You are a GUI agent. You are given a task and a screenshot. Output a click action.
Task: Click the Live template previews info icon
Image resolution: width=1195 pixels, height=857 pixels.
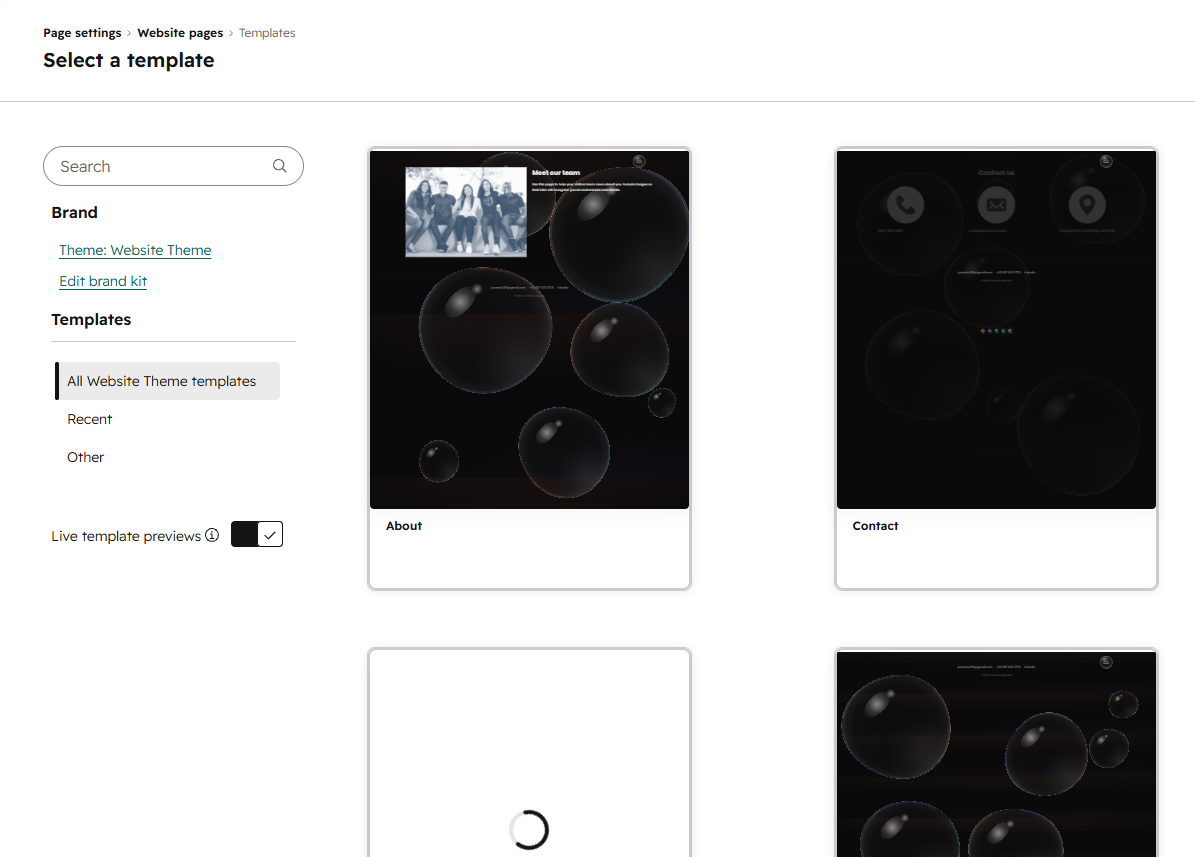click(x=212, y=535)
